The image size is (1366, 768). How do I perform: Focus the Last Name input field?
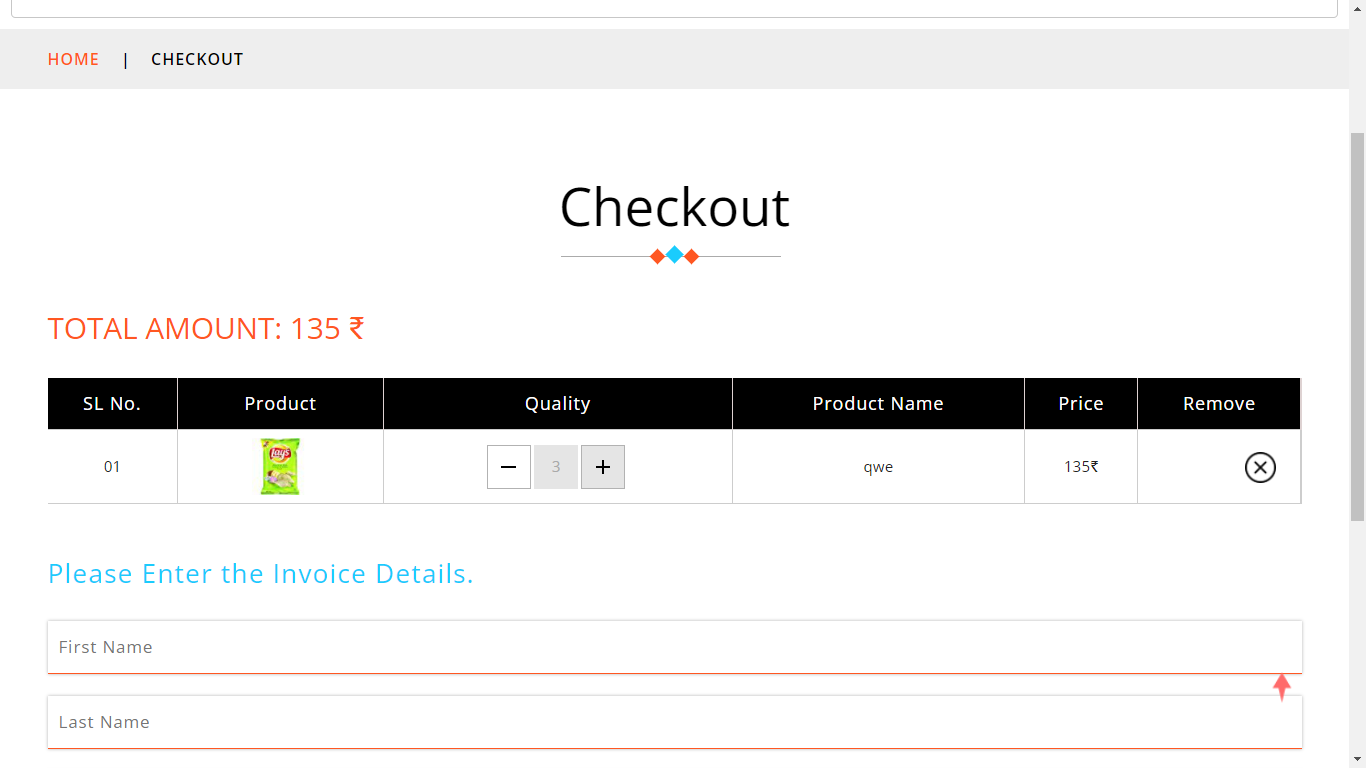[x=675, y=721]
